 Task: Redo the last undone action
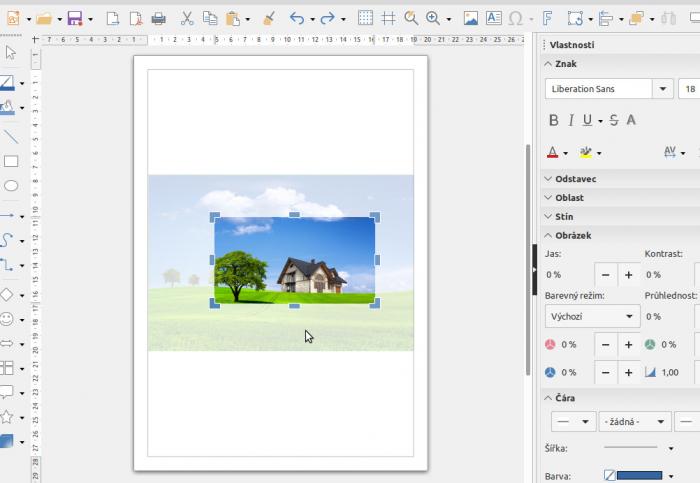coord(328,19)
